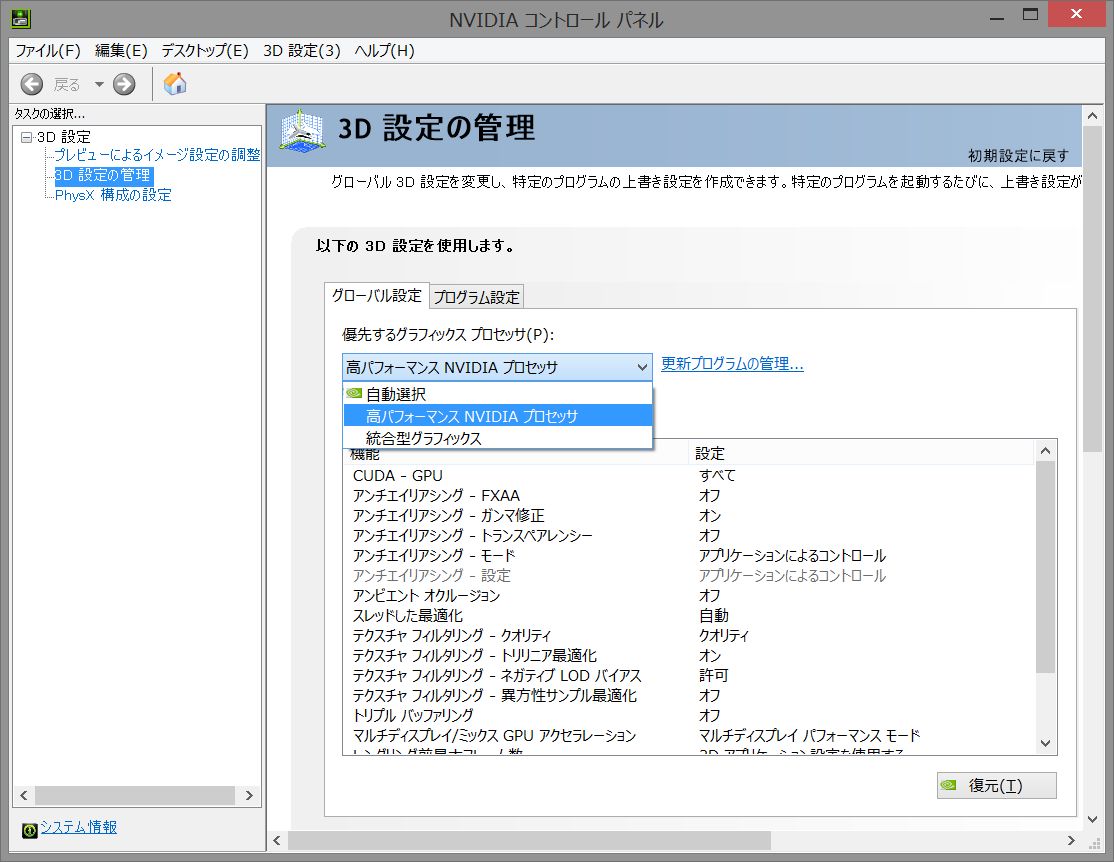Choose 高パフォーマンス NVIDIA プロセッサ in the list
The width and height of the screenshot is (1114, 862).
click(497, 416)
